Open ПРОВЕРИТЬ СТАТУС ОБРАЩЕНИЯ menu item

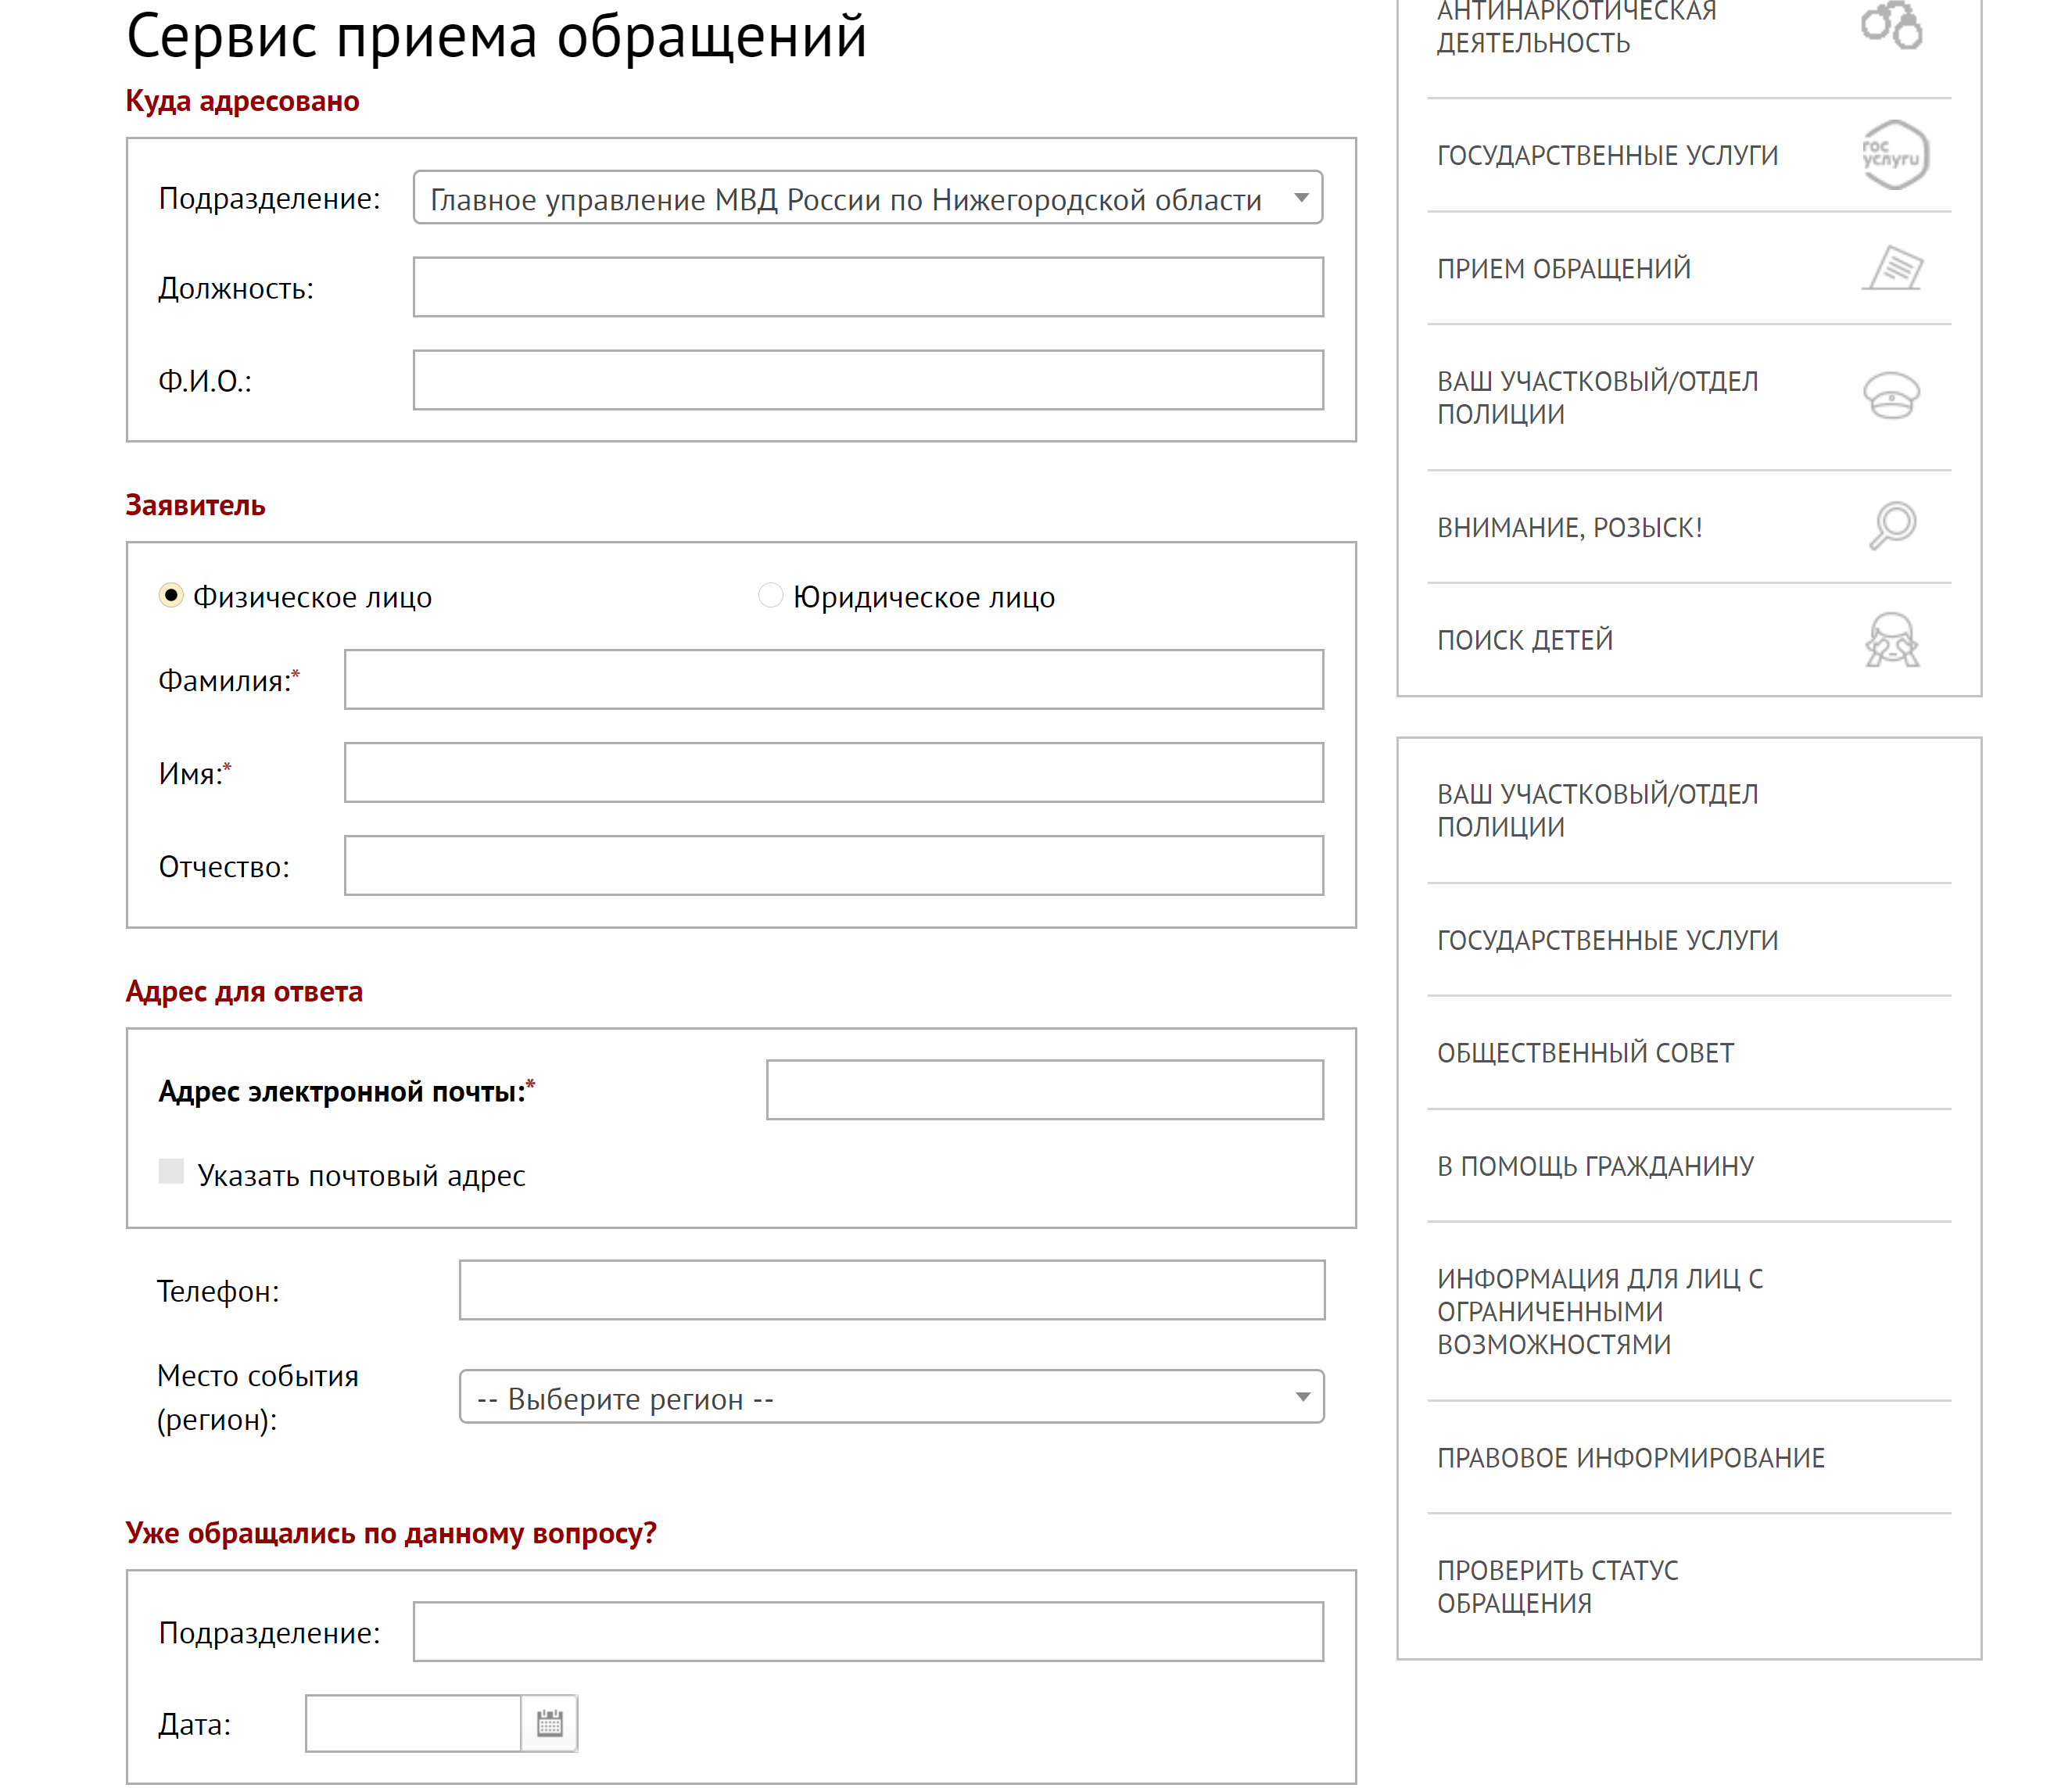click(x=1558, y=1587)
